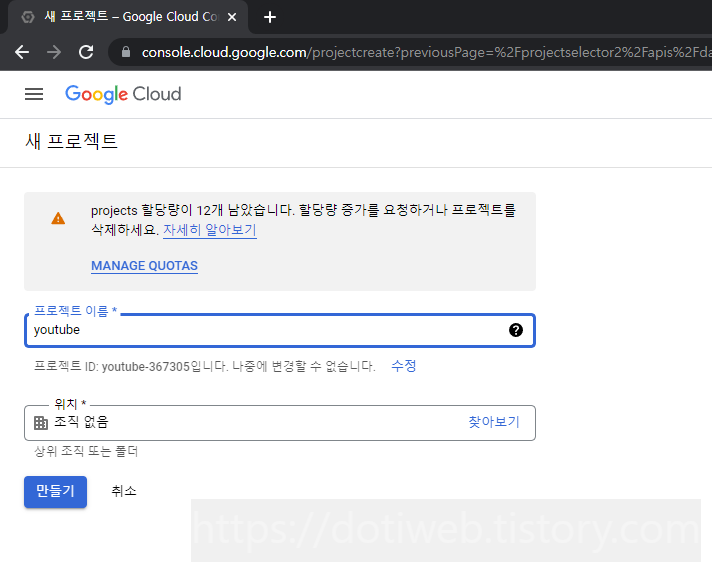Click the project ID text youtube-367305
Viewport: 712px width, 587px height.
[146, 366]
